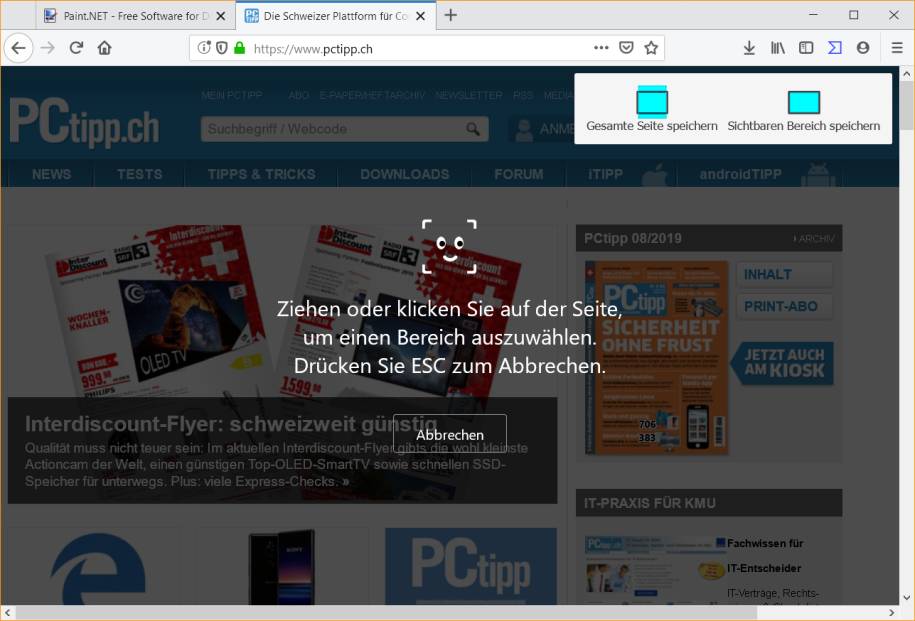Open the Firefox home page

click(x=104, y=47)
